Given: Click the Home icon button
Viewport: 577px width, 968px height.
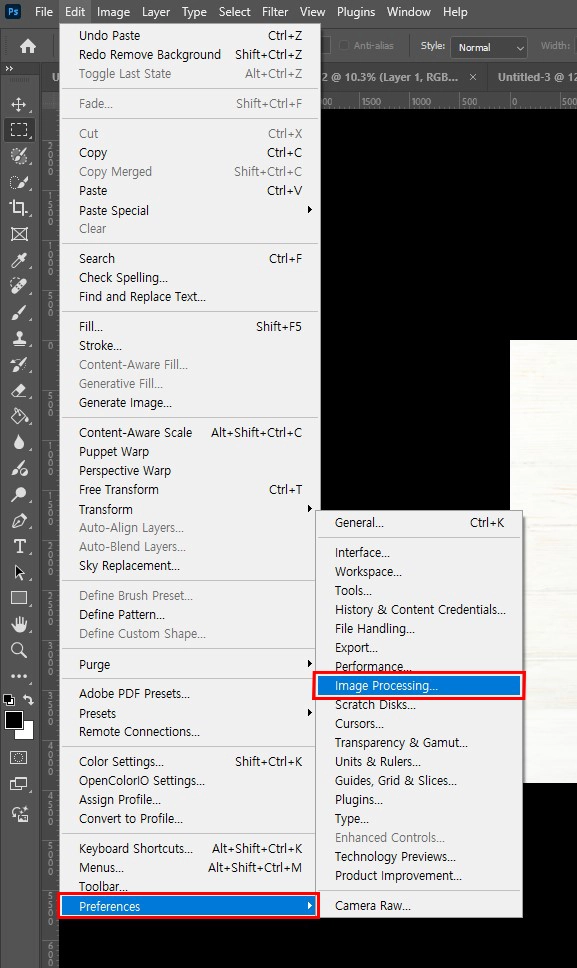Looking at the screenshot, I should coord(28,46).
